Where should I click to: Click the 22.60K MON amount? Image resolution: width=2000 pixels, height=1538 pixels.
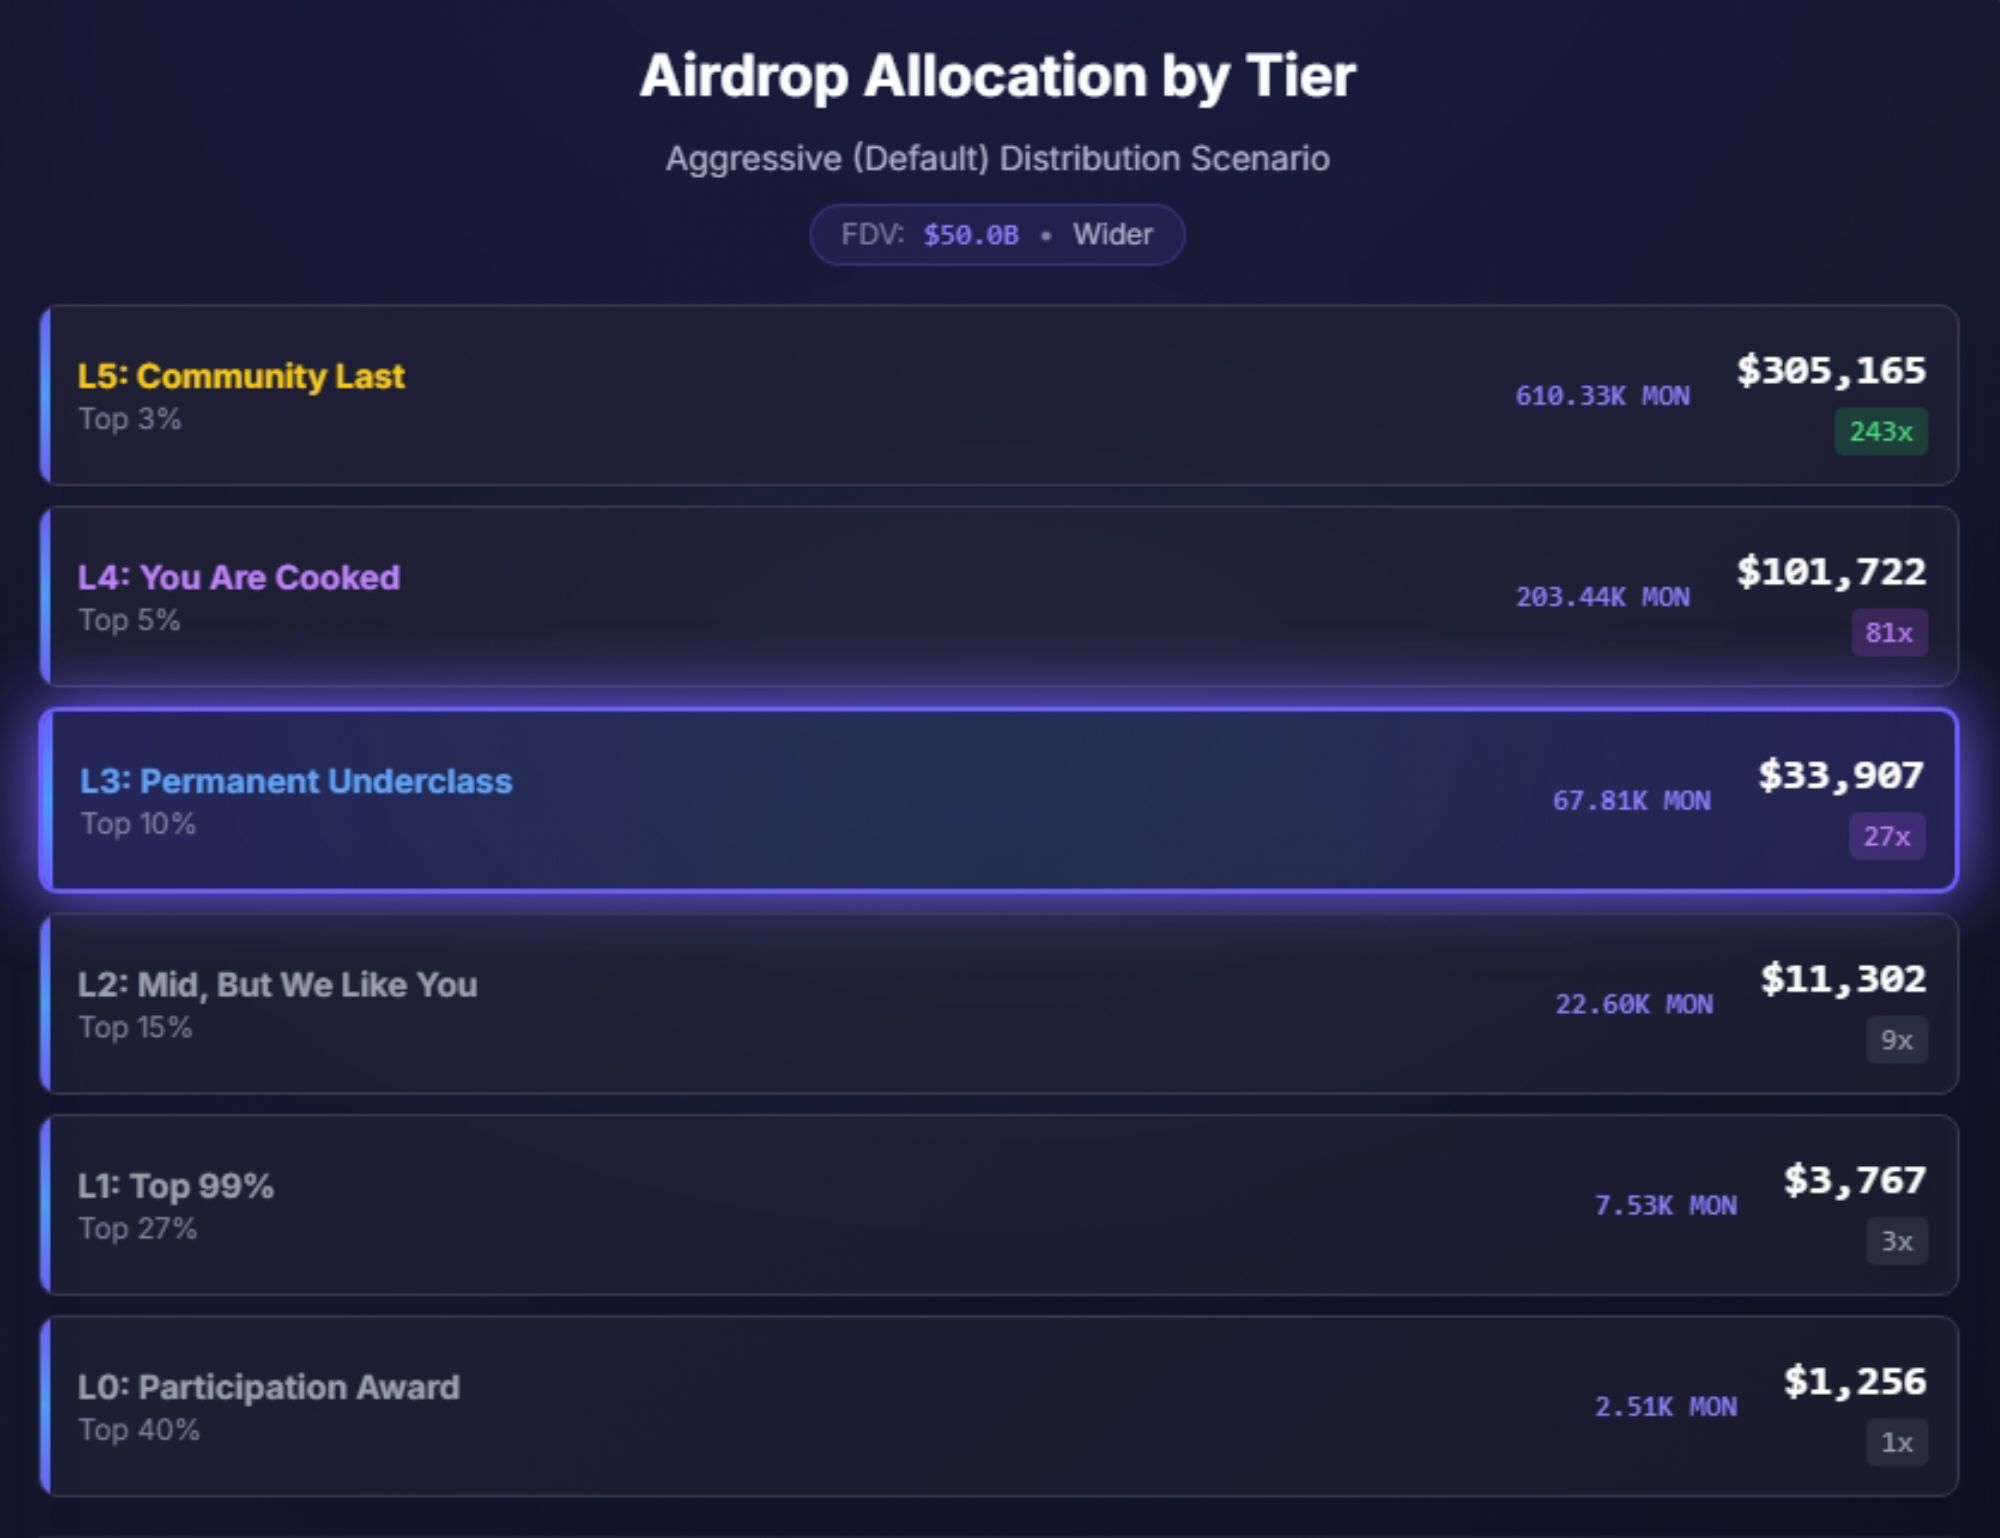tap(1633, 1004)
